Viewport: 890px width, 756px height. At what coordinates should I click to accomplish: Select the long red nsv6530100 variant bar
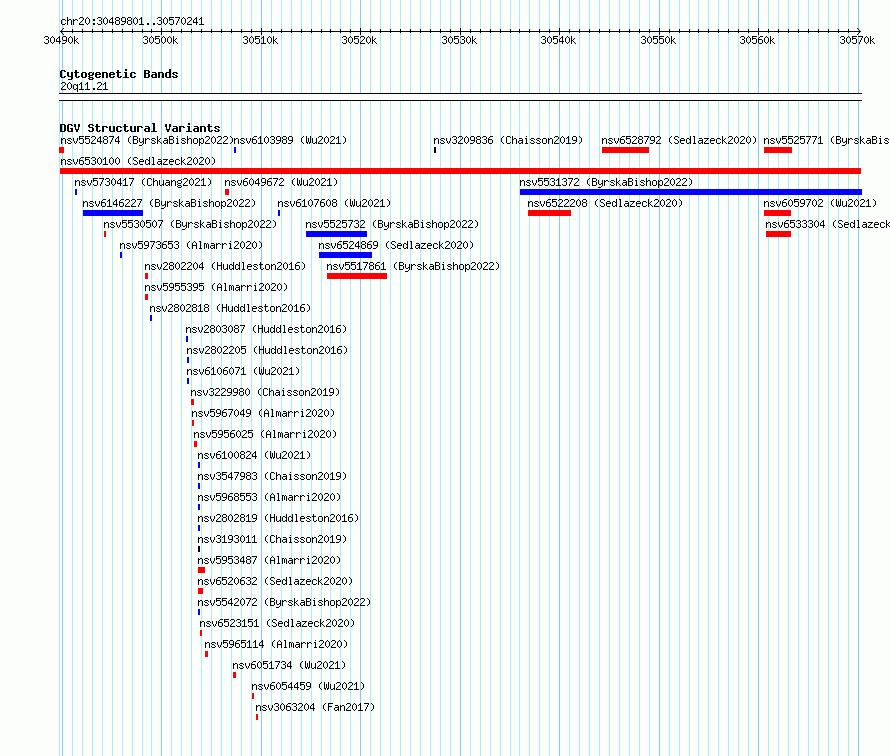pos(460,171)
